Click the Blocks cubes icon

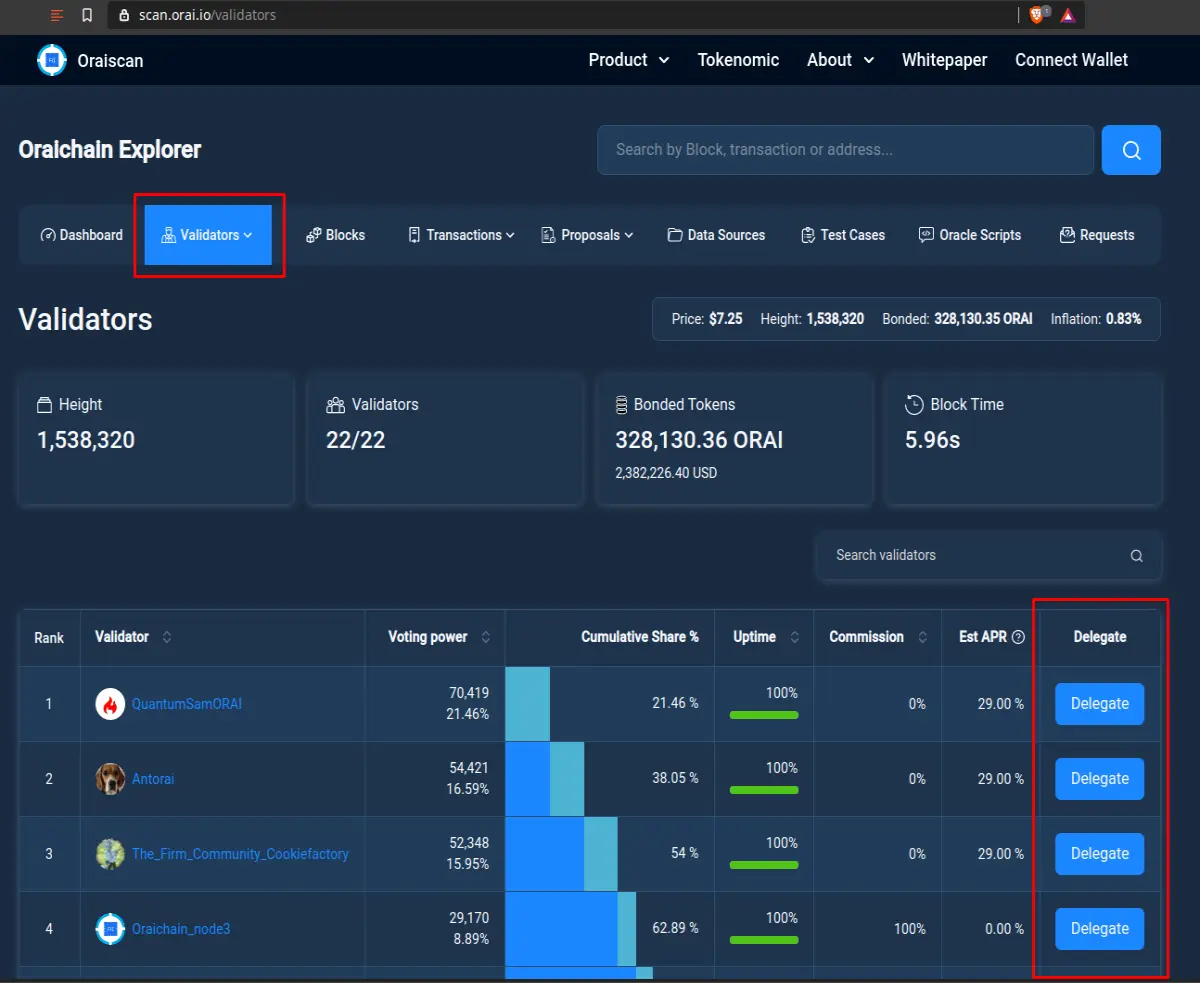point(313,235)
